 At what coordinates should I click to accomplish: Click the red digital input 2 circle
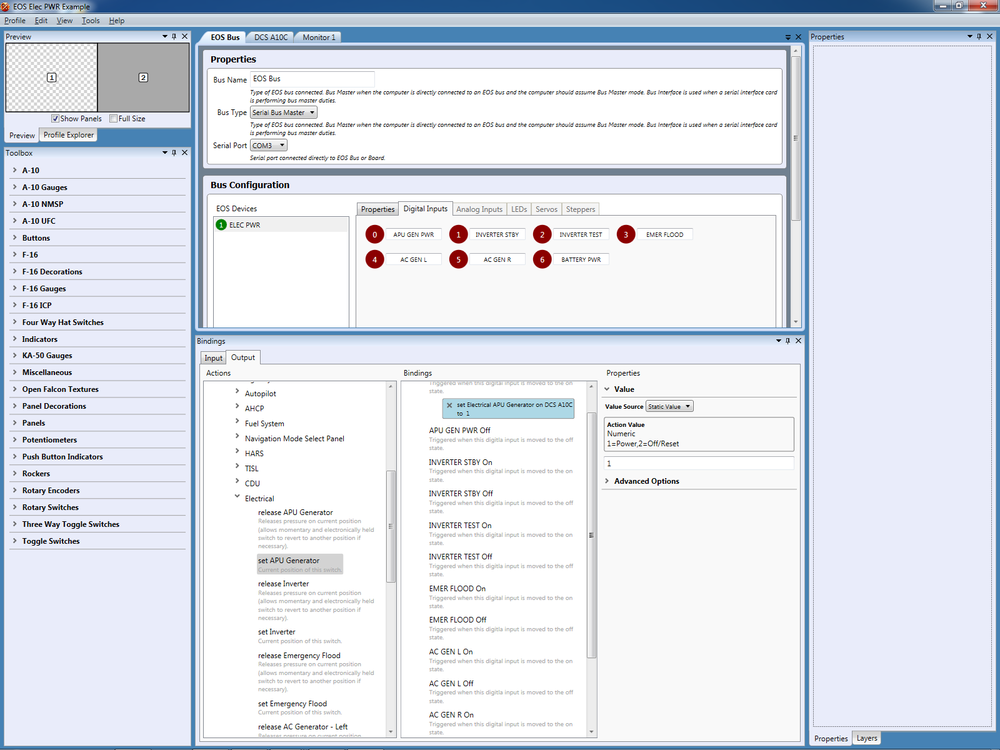point(542,234)
